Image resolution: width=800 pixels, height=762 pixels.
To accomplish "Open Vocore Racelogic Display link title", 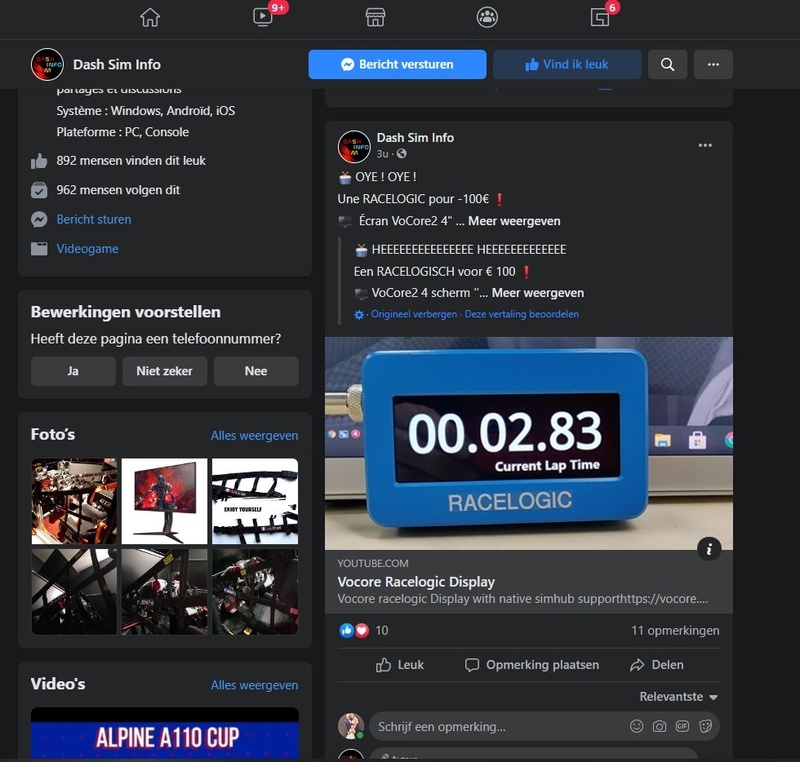I will click(x=416, y=581).
